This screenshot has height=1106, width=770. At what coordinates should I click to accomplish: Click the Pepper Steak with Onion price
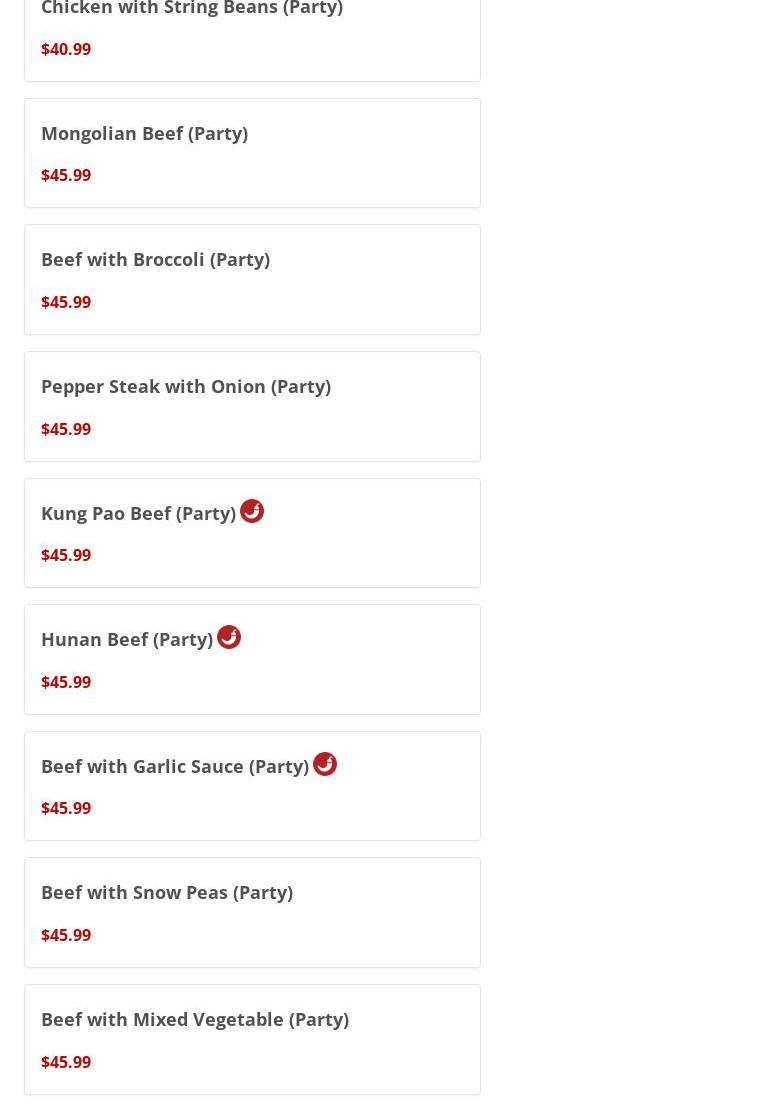[x=66, y=429]
